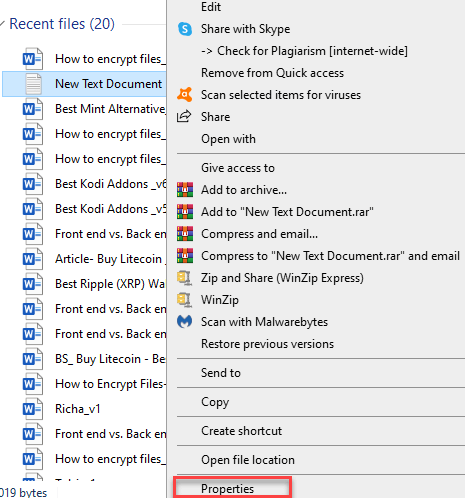Click the WinRAR icon beside Add to archive

[x=185, y=190]
